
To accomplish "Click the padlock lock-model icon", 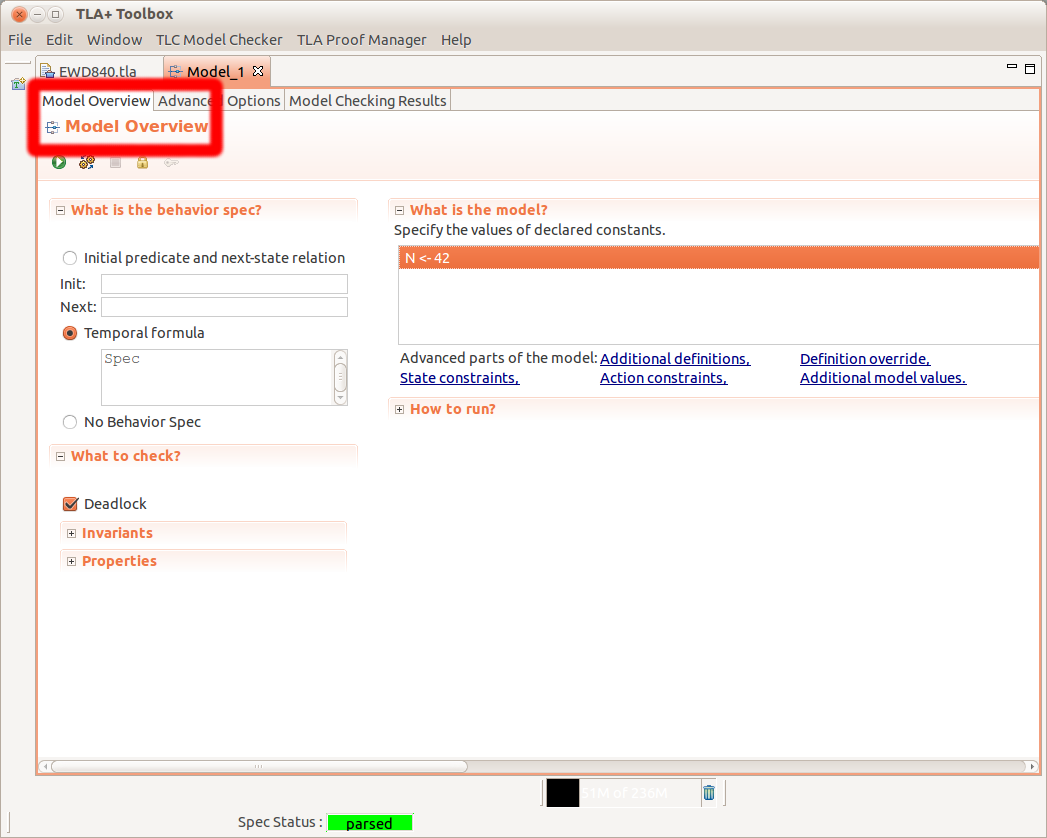I will [x=142, y=162].
